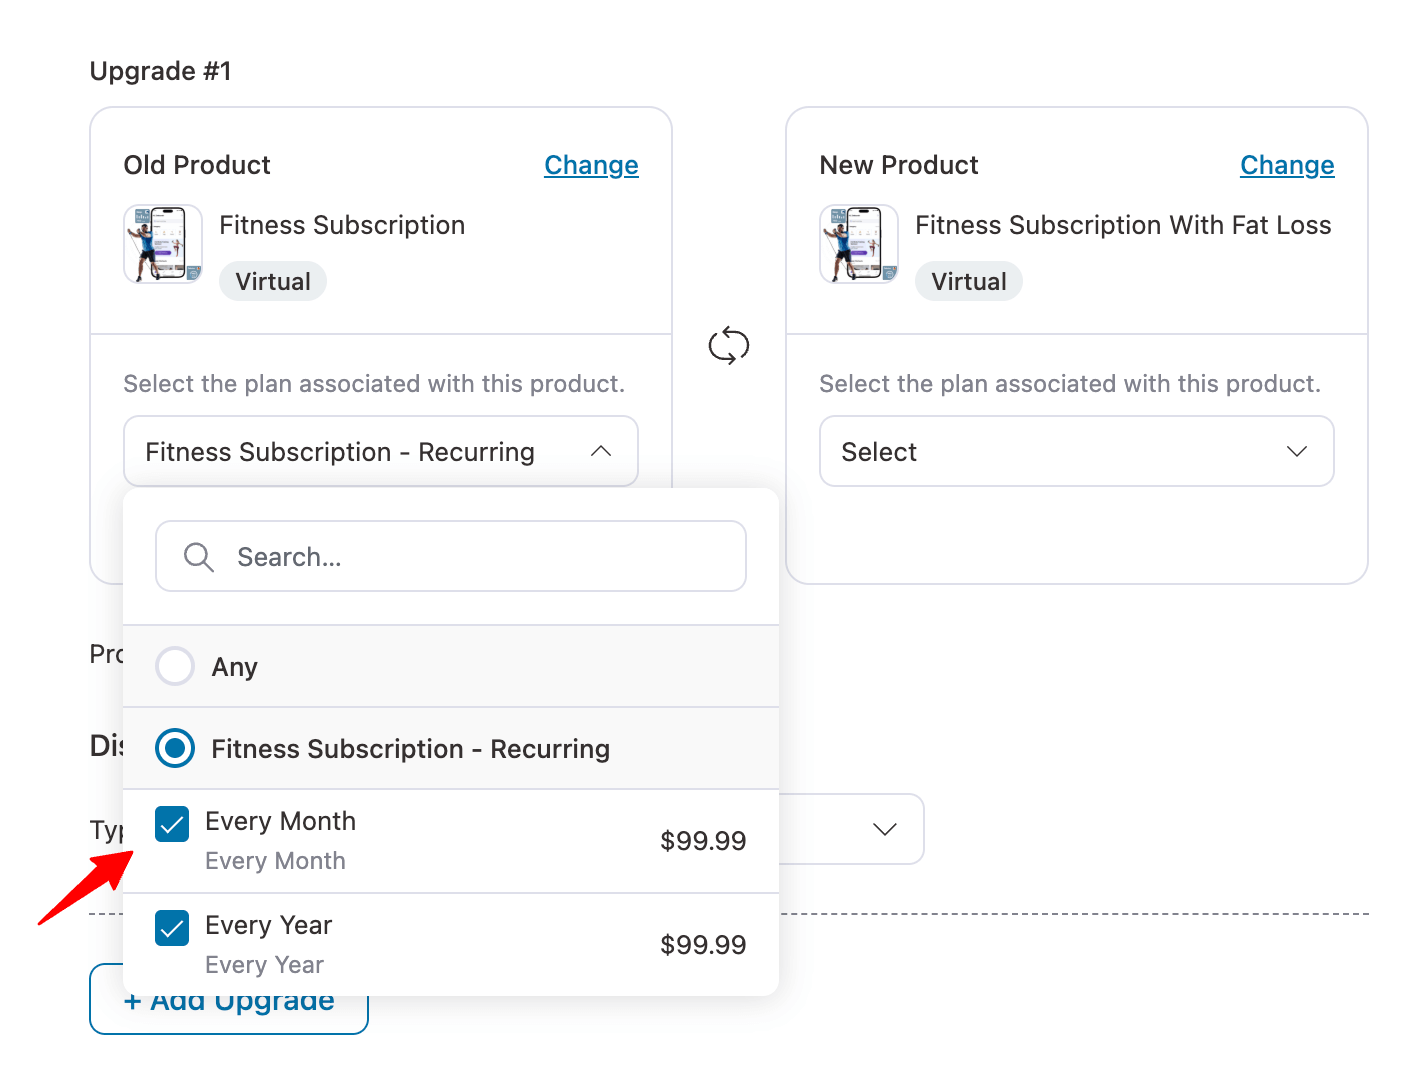Click the Upgrade #1 heading

coord(160,70)
